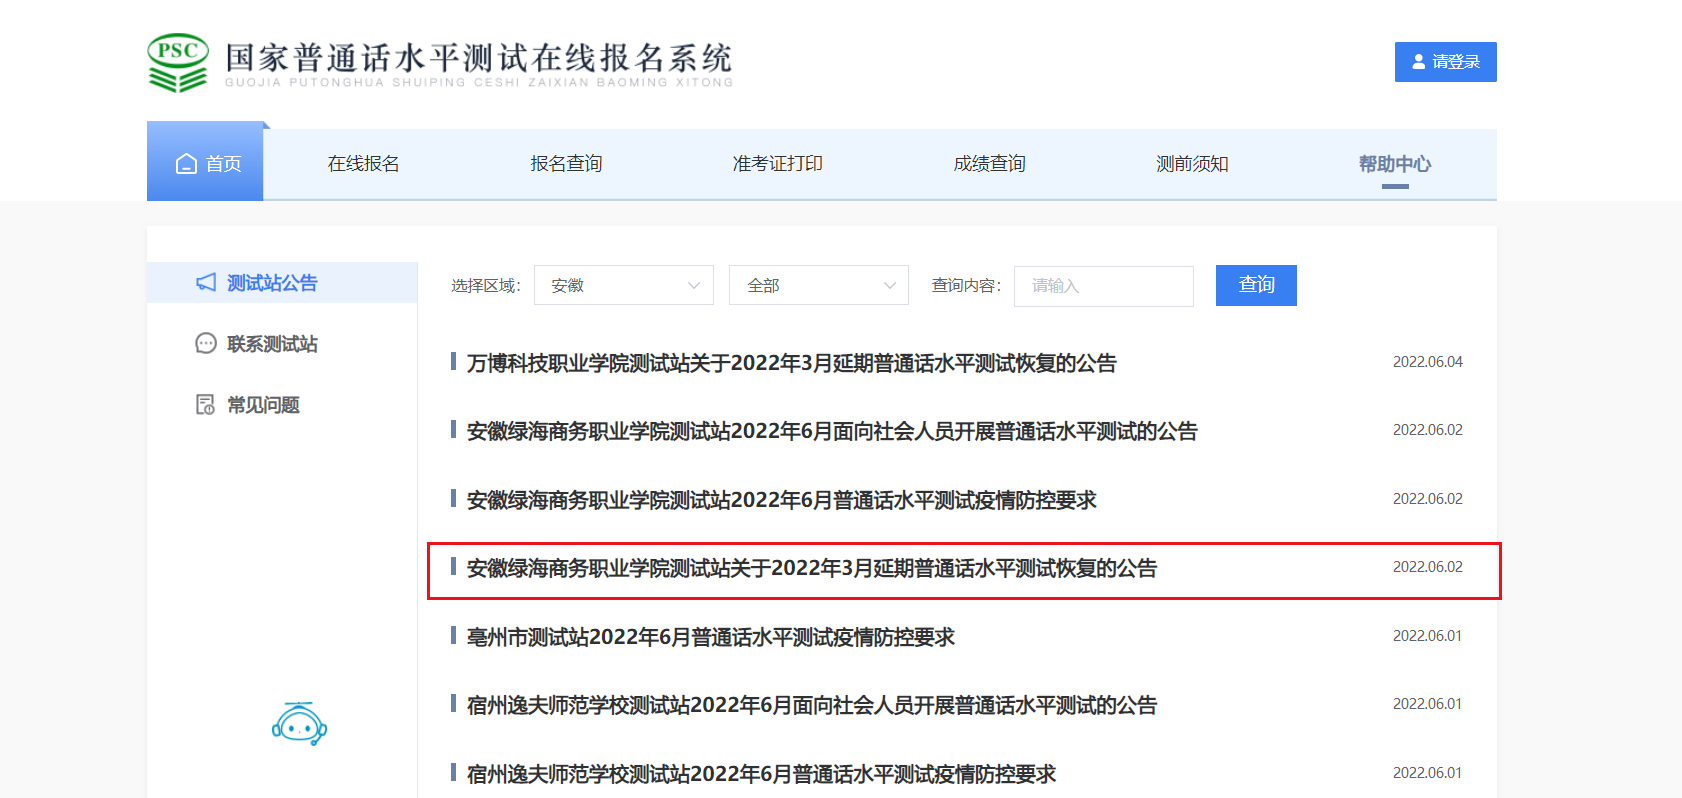Click the blue 查询 button

coord(1256,285)
